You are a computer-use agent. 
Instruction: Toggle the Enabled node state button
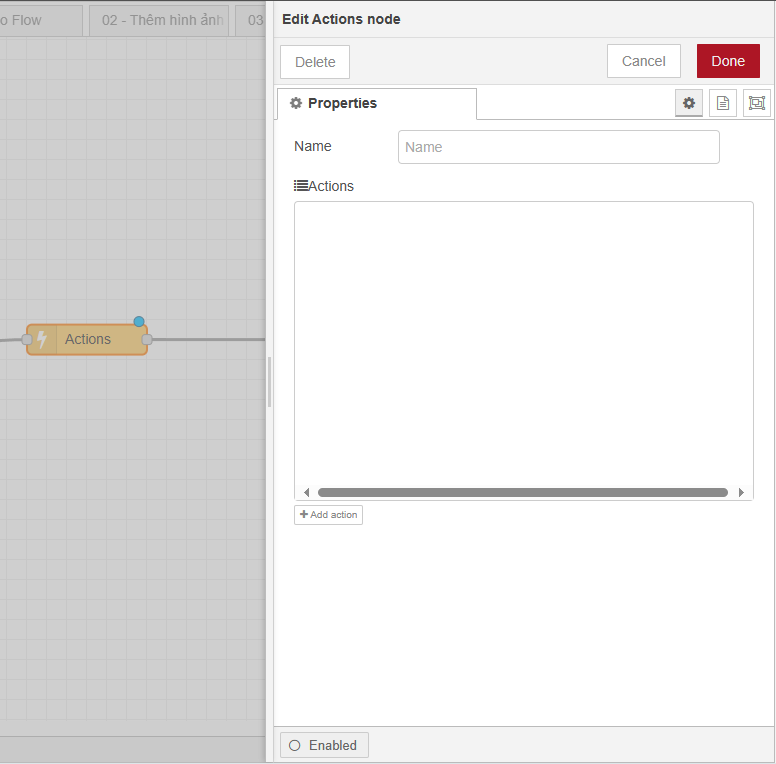[324, 745]
